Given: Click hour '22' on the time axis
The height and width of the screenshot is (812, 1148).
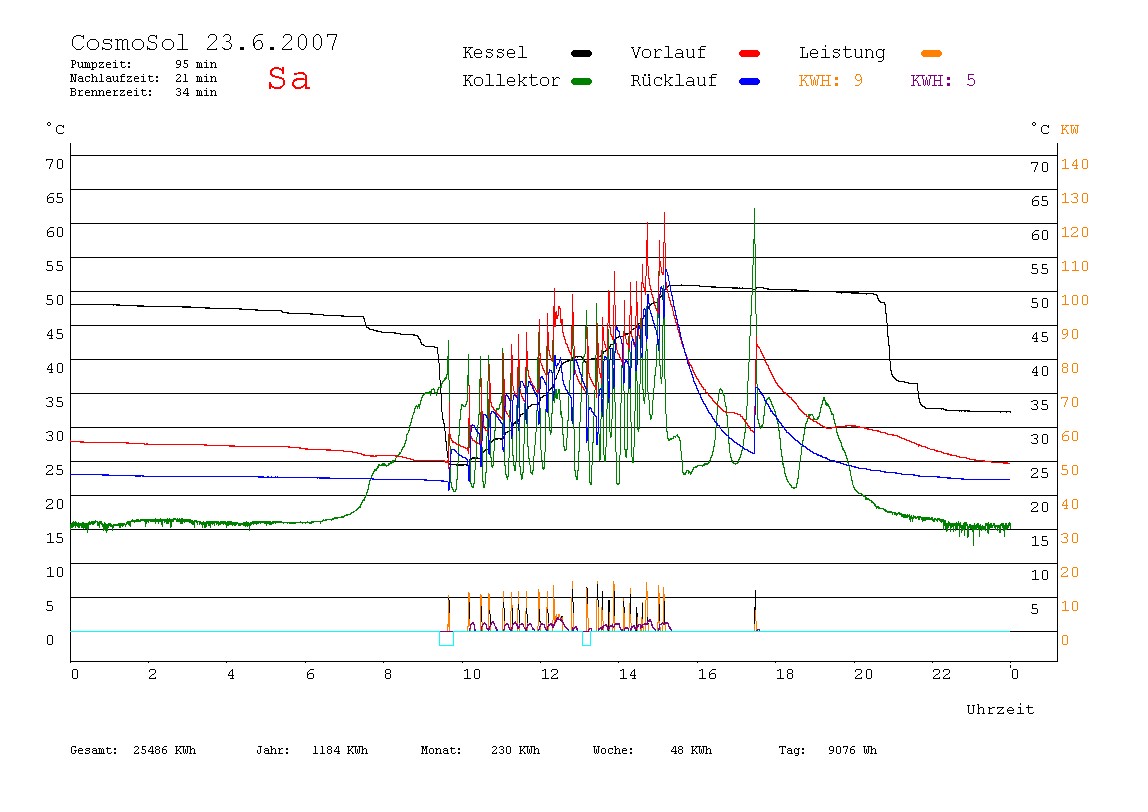Looking at the screenshot, I should 942,674.
